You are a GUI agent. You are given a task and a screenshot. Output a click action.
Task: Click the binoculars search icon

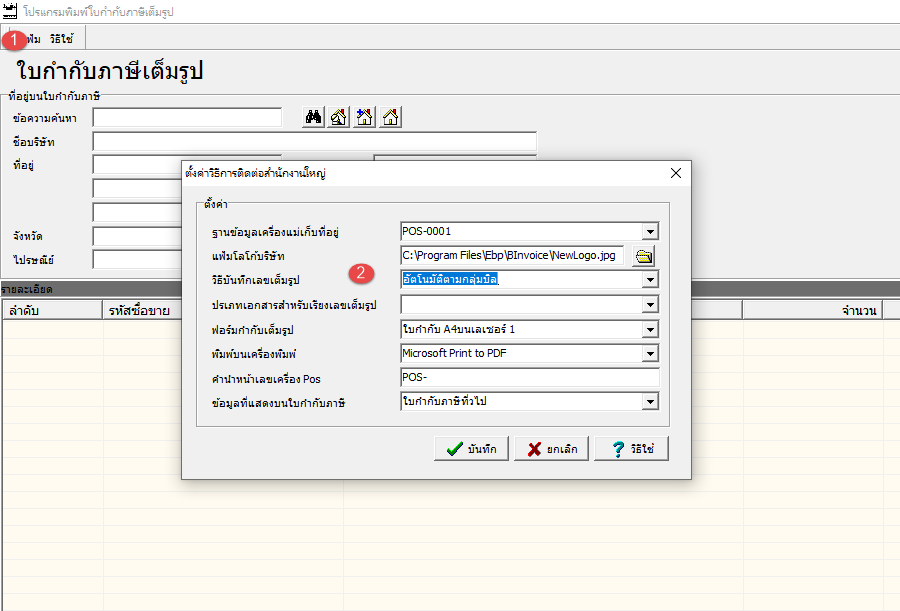click(313, 117)
